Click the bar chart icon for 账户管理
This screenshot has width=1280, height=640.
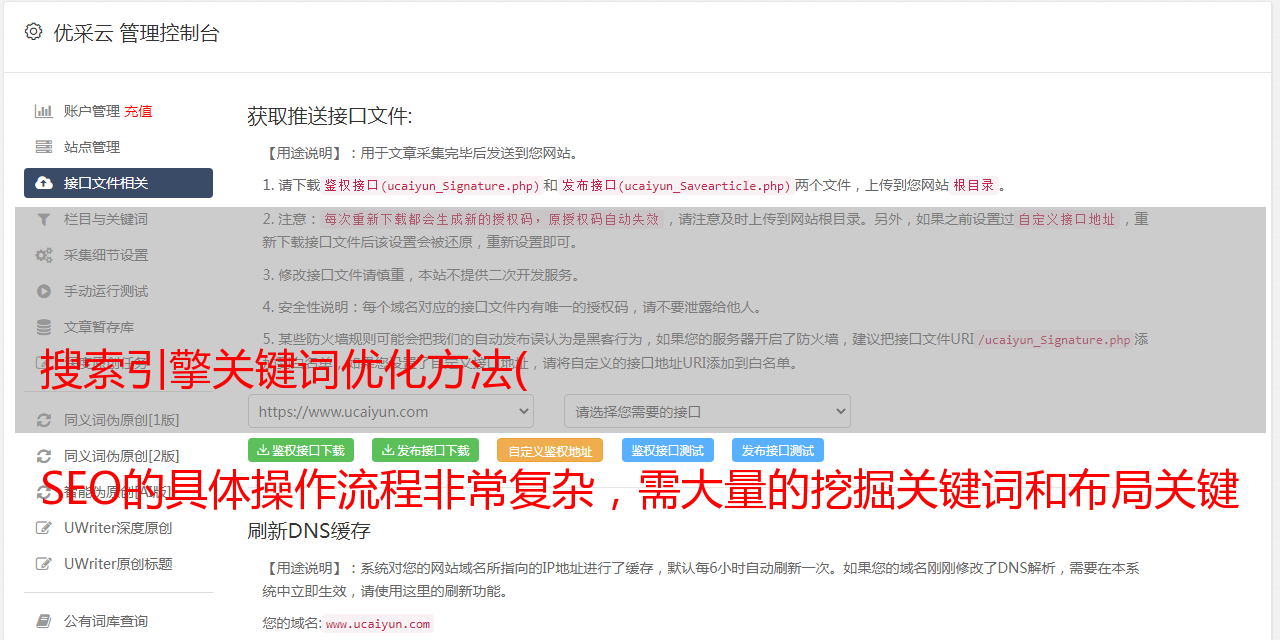(44, 111)
